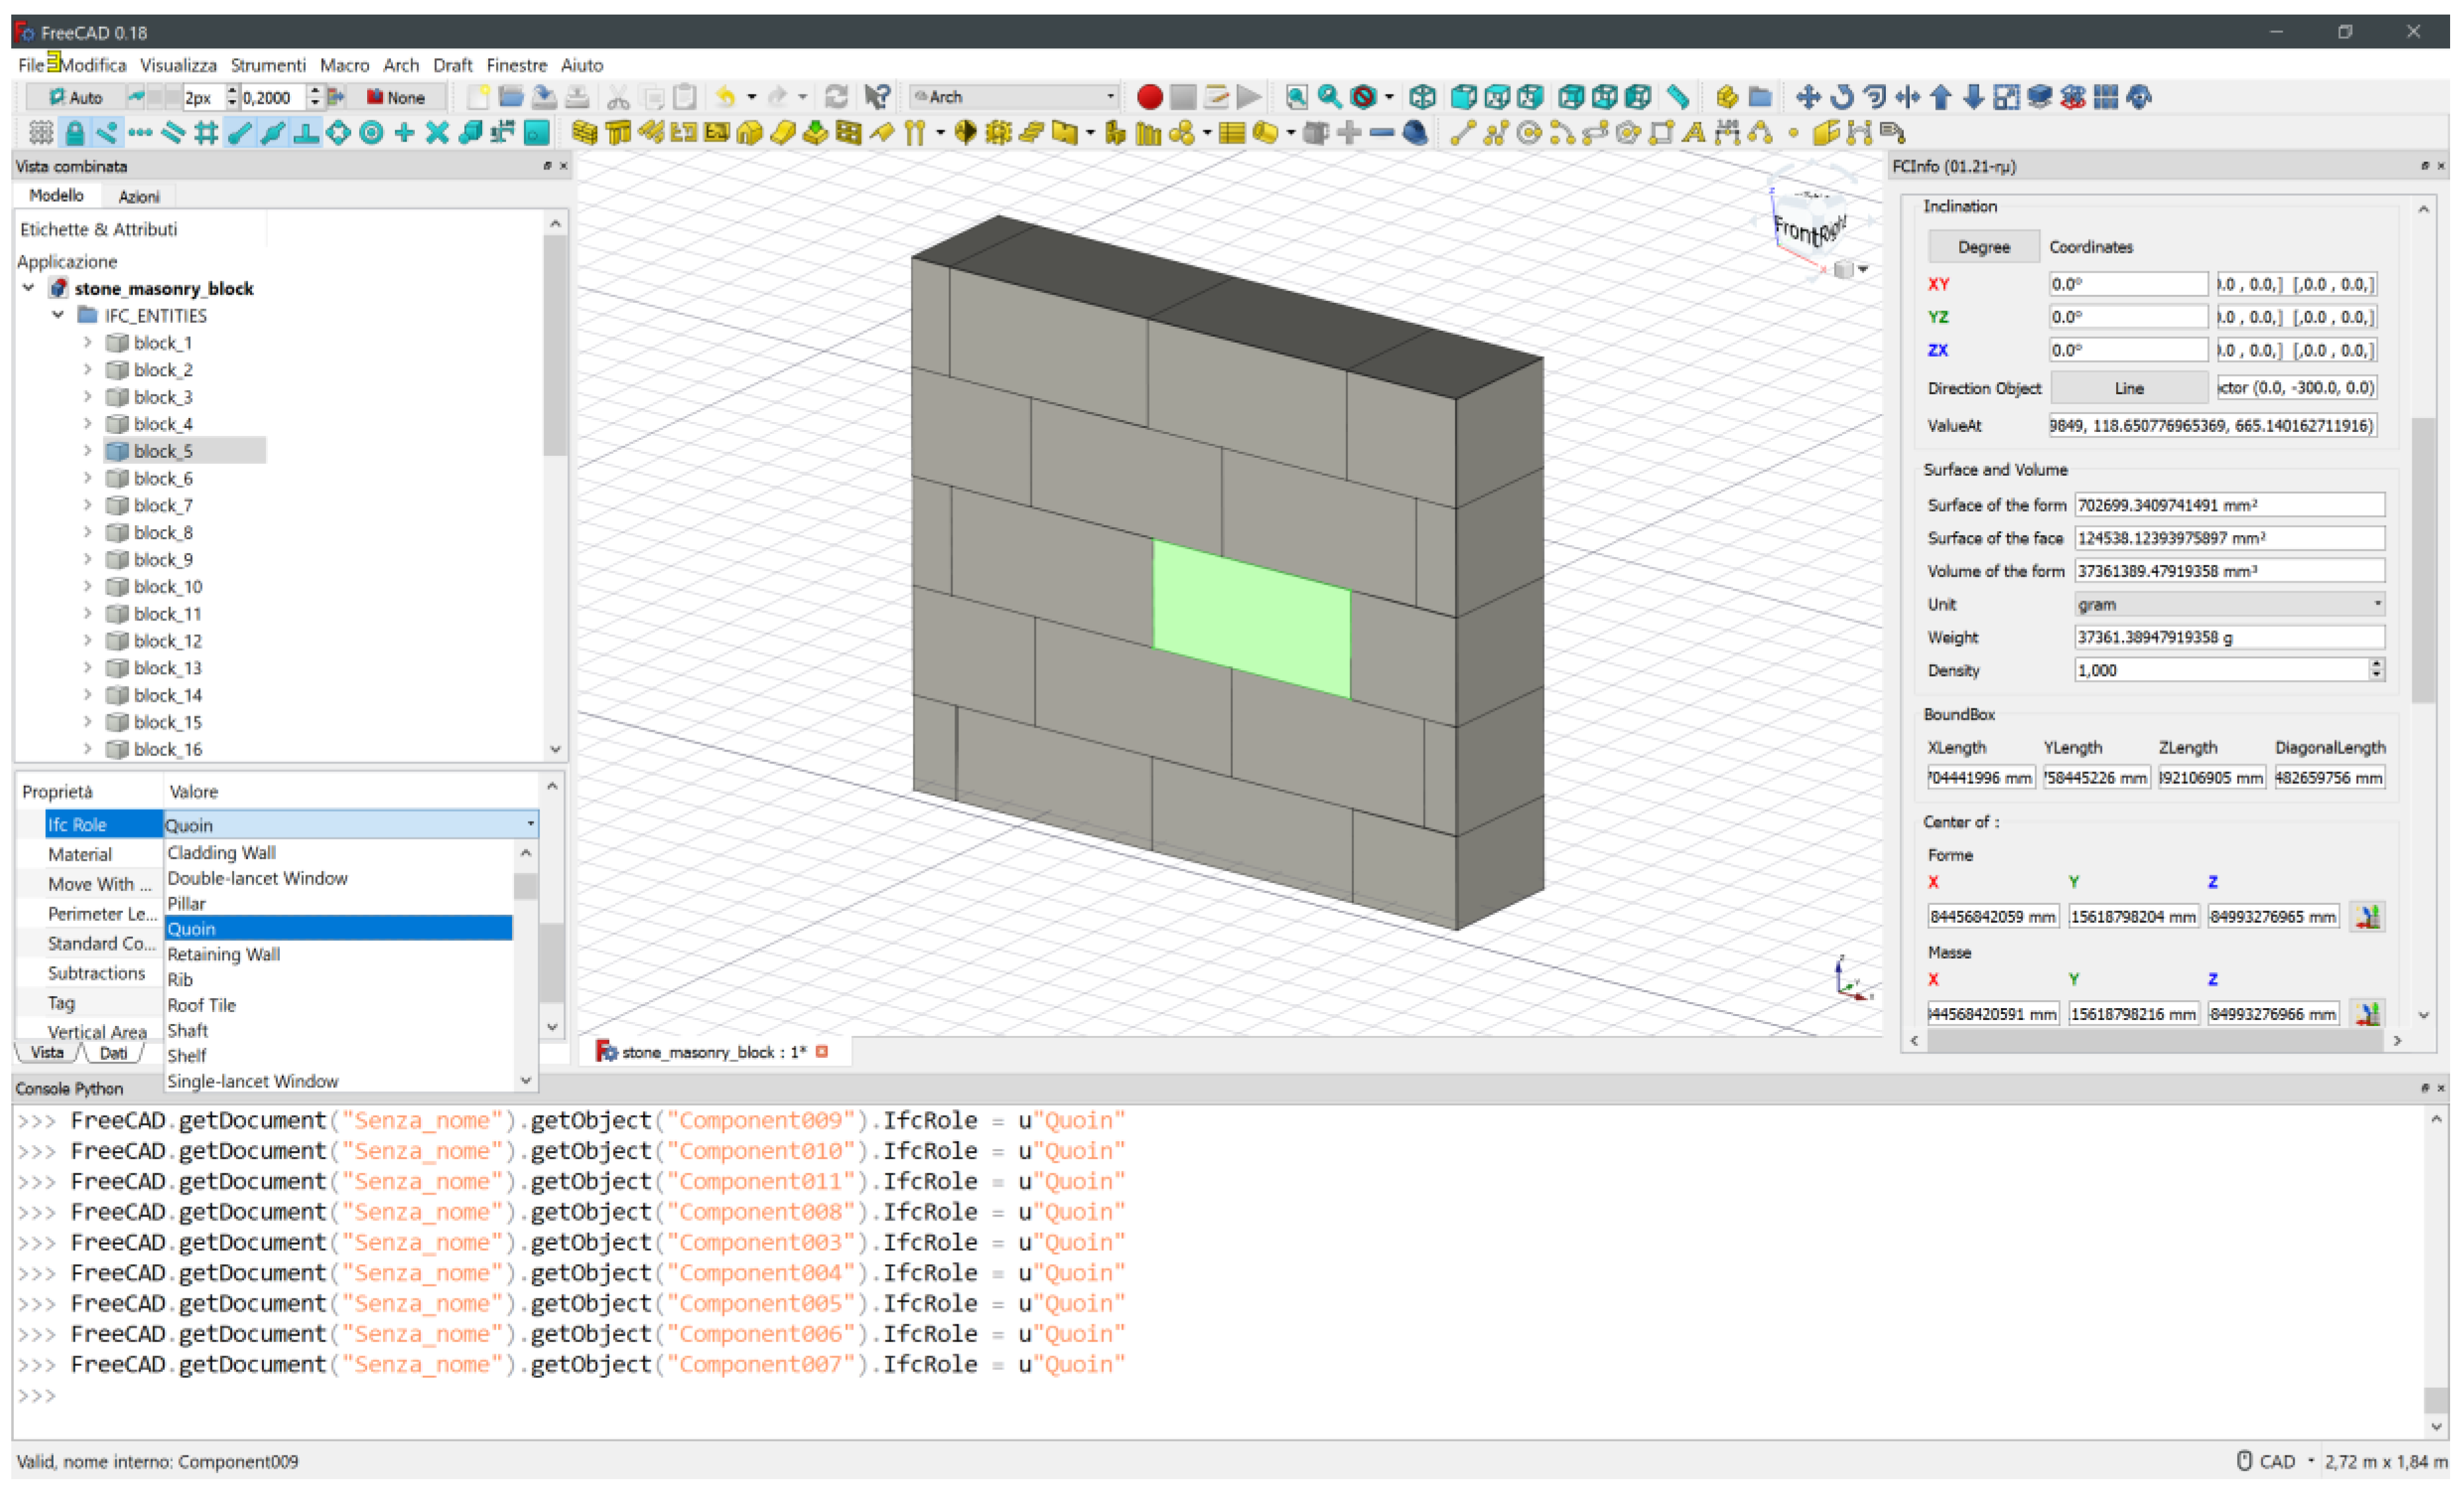Image resolution: width=2464 pixels, height=1493 pixels.
Task: Click the What's This help icon
Action: (877, 97)
